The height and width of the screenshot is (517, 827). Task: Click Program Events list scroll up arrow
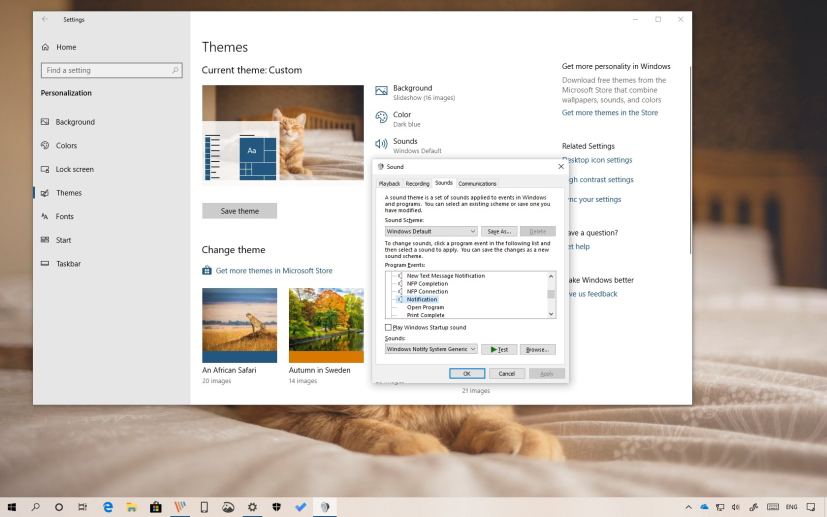tap(551, 276)
